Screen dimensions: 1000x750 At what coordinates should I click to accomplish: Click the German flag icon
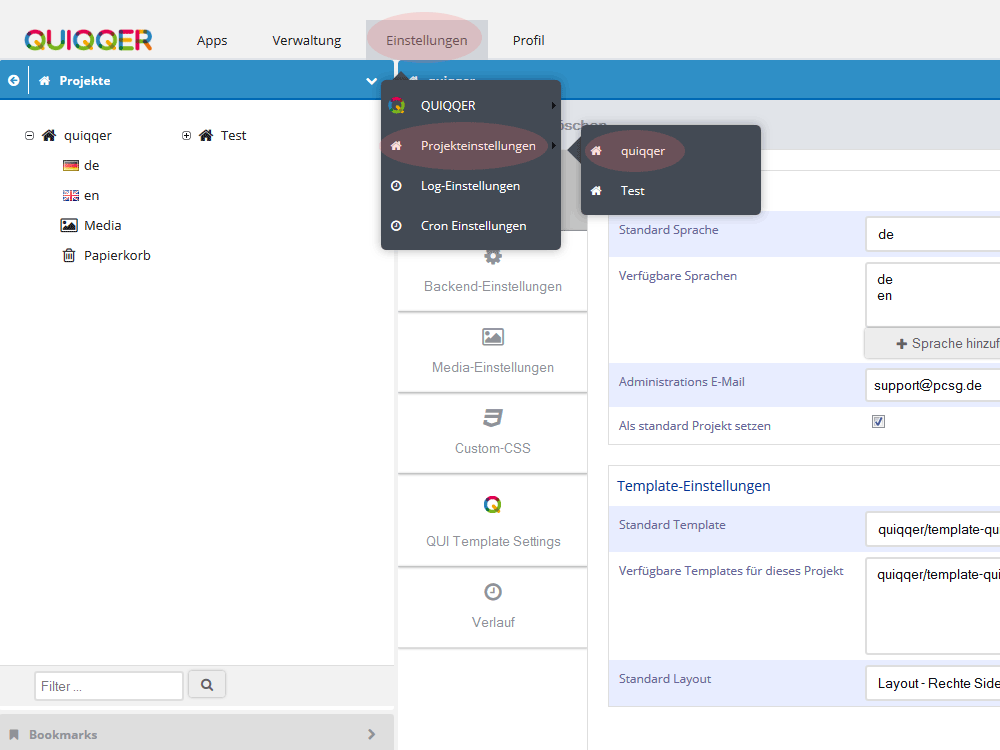point(71,166)
